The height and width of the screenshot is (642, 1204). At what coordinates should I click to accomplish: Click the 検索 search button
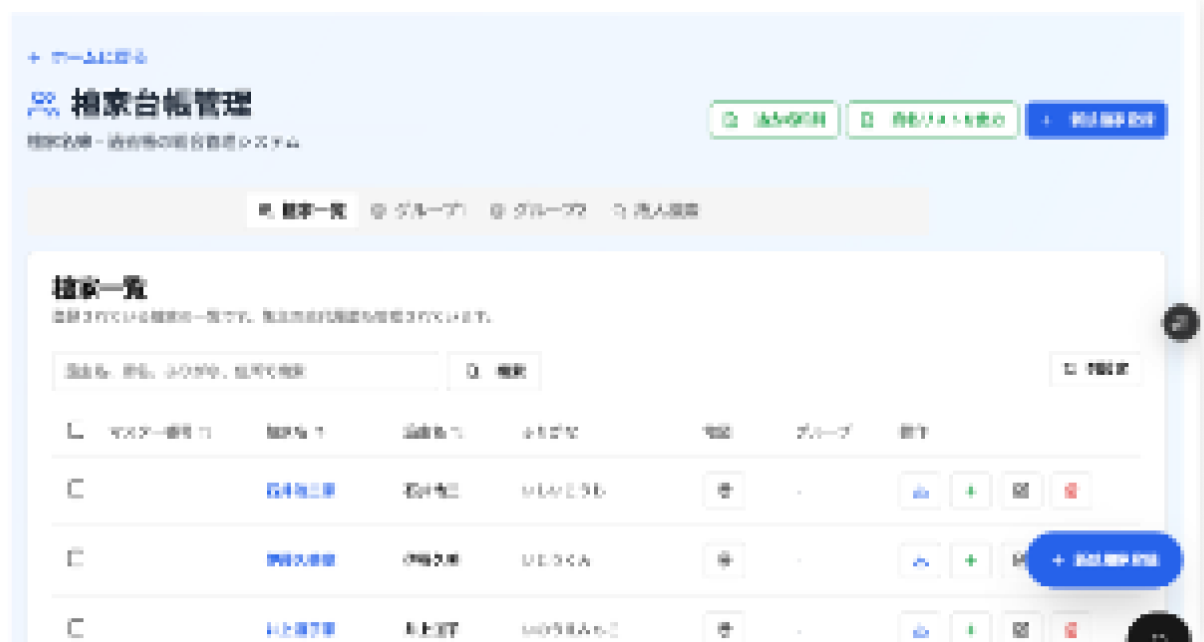495,371
